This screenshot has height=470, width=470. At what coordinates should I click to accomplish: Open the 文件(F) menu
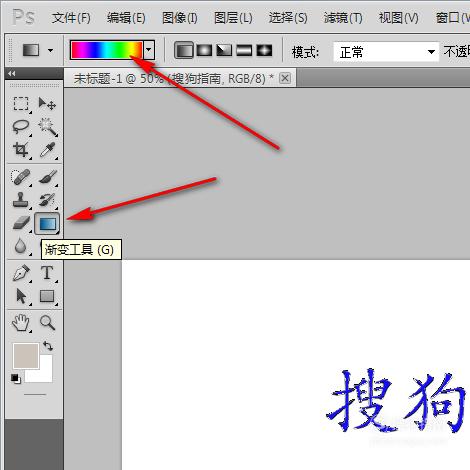coord(71,17)
